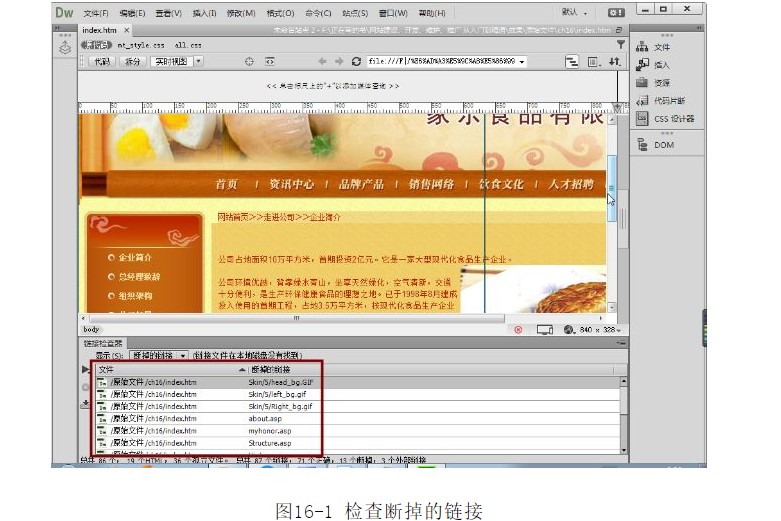The width and height of the screenshot is (781, 521).
Task: Click the green run arrow in link checker
Action: pos(85,370)
